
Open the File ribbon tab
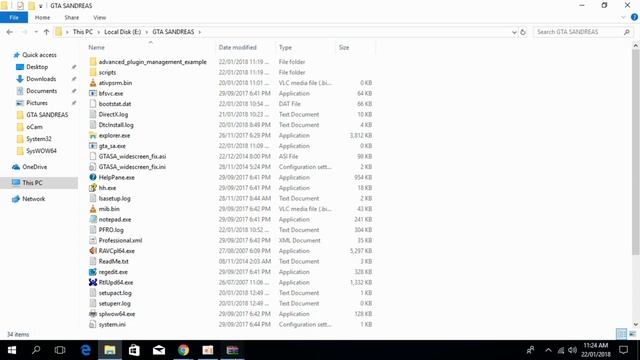tap(14, 18)
